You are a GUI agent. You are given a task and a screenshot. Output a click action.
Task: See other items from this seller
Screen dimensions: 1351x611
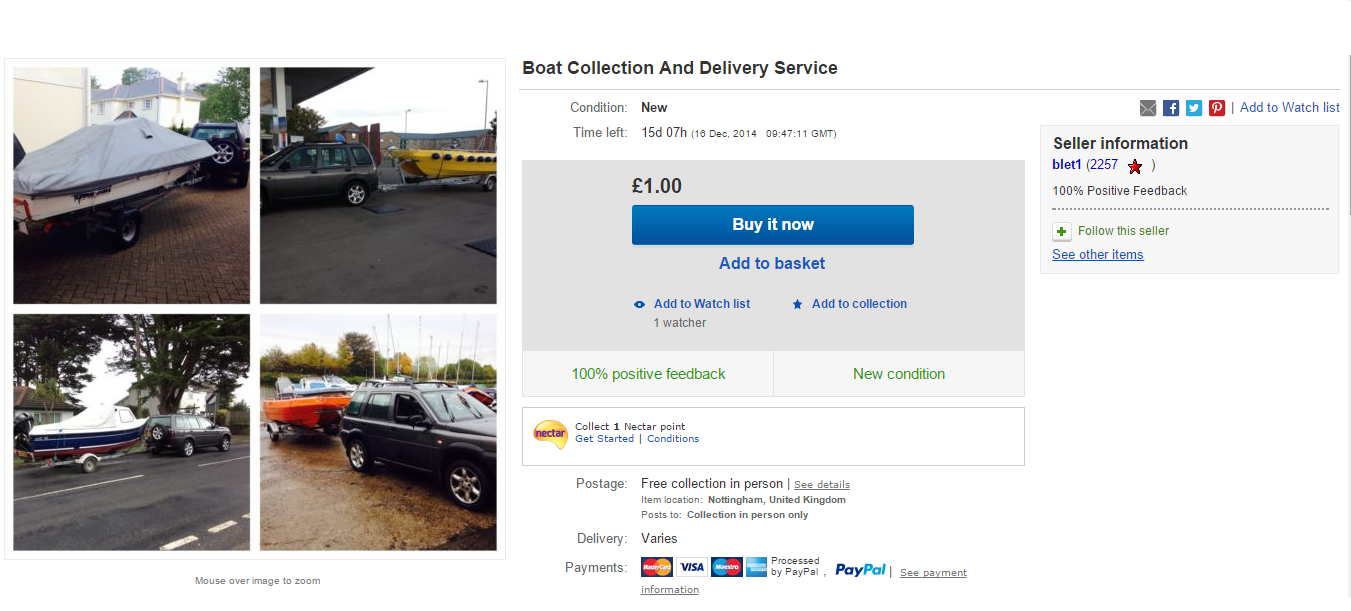point(1097,255)
